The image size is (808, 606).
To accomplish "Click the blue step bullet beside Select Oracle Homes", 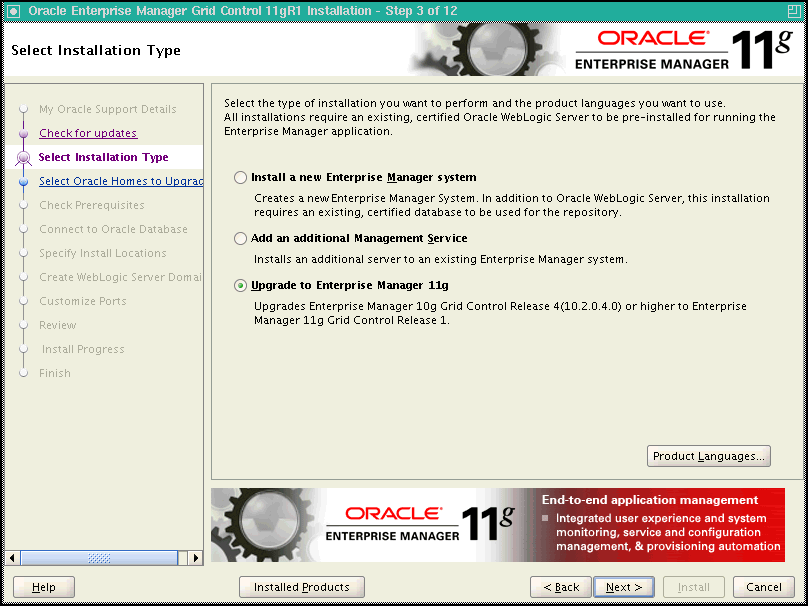I will click(x=23, y=181).
